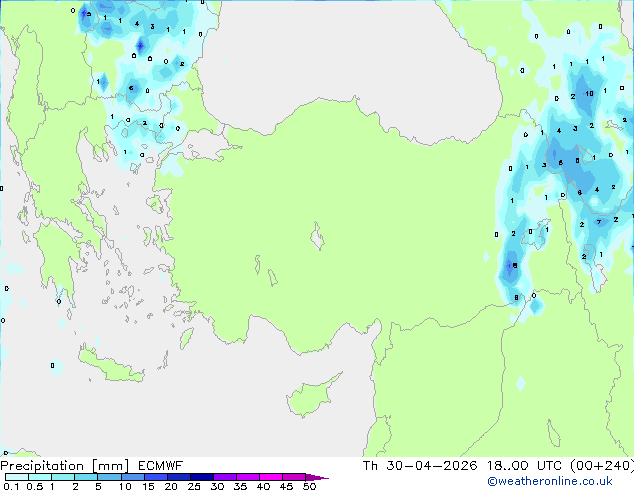Click the island of Cyprus on the map
This screenshot has height=490, width=634.
(311, 396)
